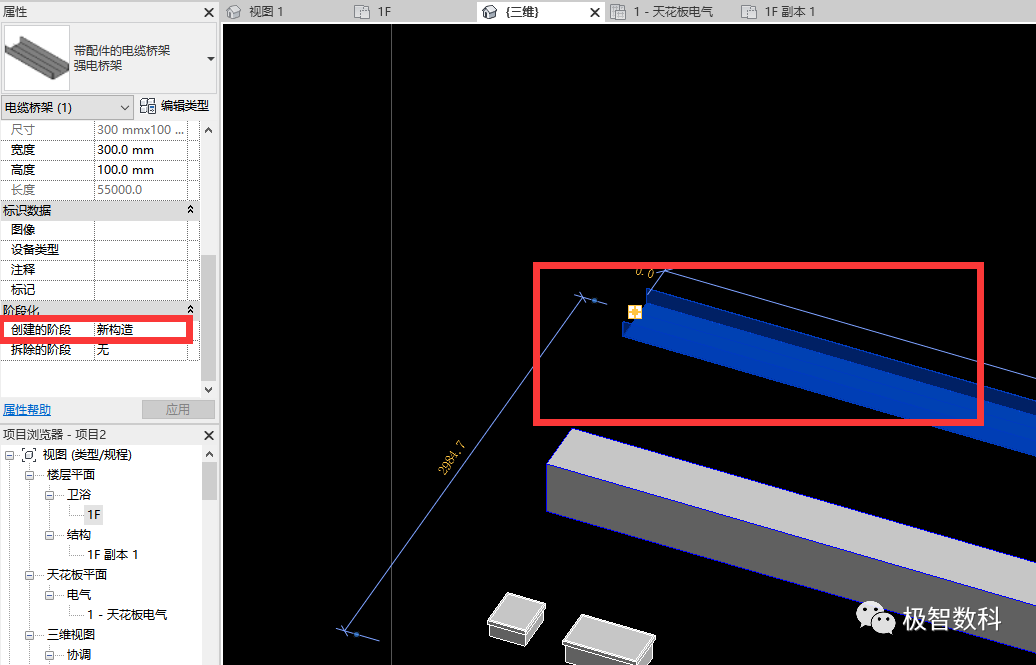Click the 编辑类型 edit type icon
This screenshot has width=1036, height=665.
click(149, 106)
